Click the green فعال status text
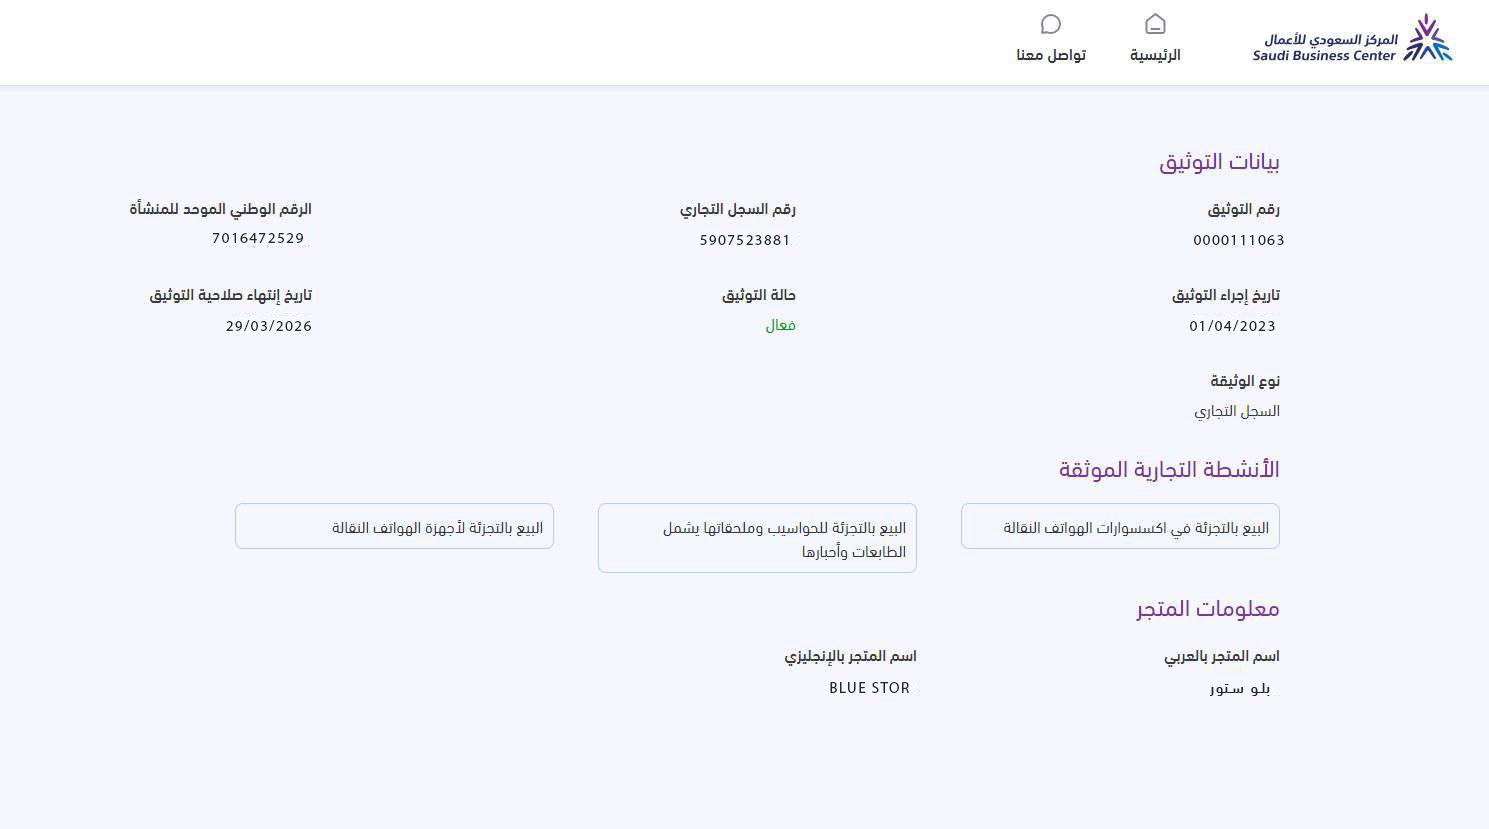The image size is (1489, 829). click(x=780, y=326)
